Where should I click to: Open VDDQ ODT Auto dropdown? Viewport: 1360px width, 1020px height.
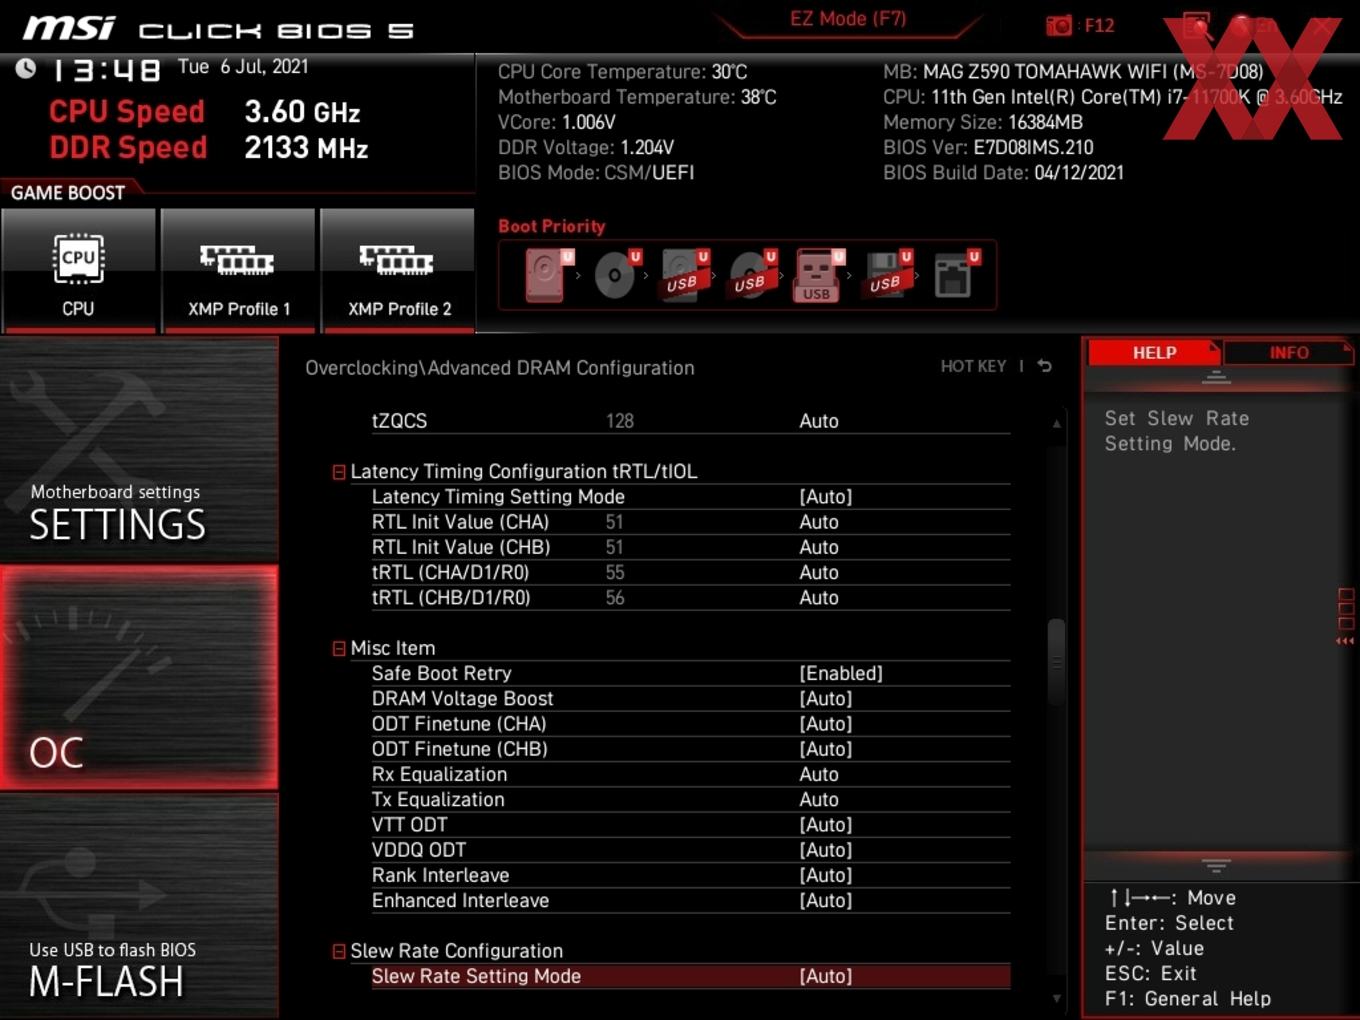(825, 850)
